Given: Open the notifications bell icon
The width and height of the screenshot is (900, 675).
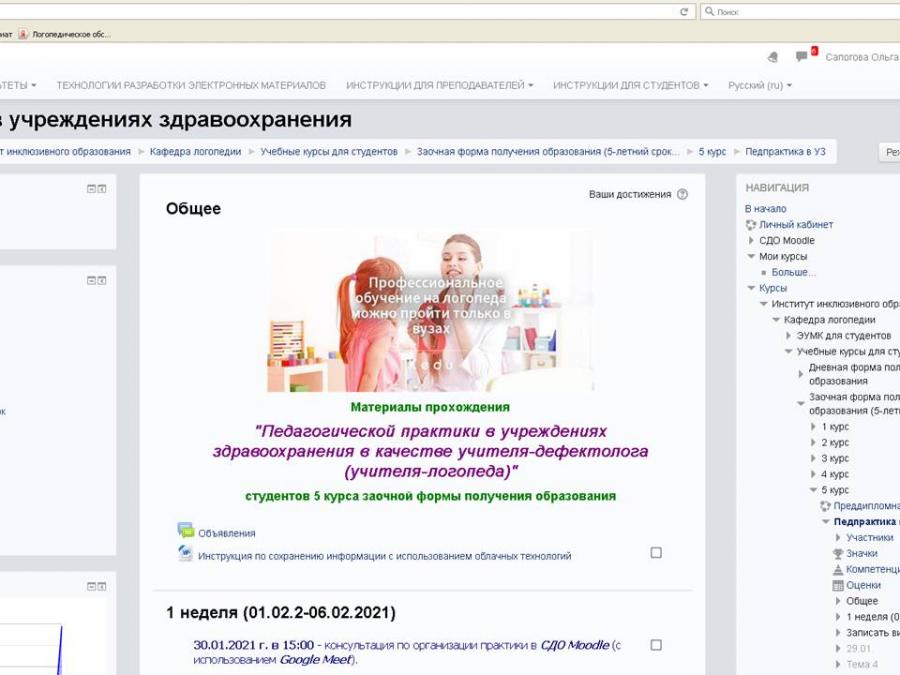Looking at the screenshot, I should pyautogui.click(x=773, y=57).
